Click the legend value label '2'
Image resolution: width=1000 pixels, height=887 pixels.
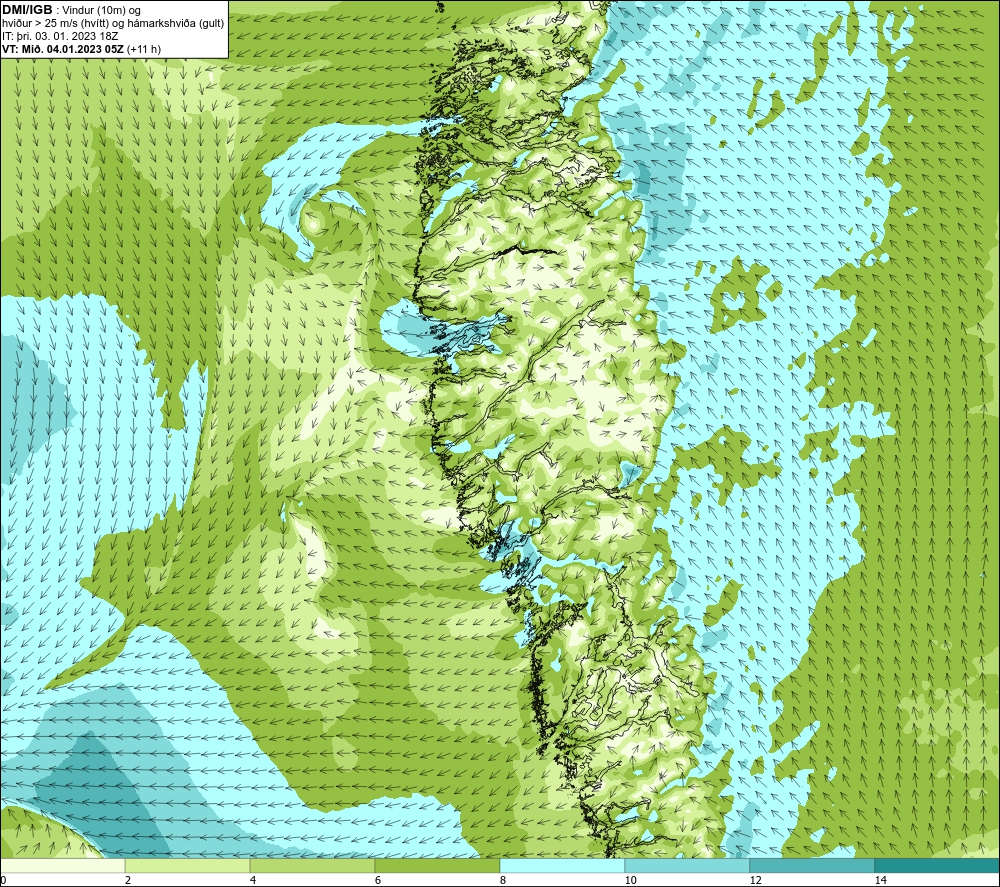[128, 881]
